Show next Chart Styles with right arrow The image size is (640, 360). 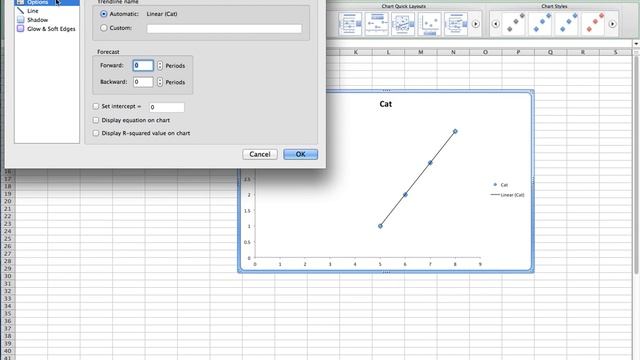[612, 24]
